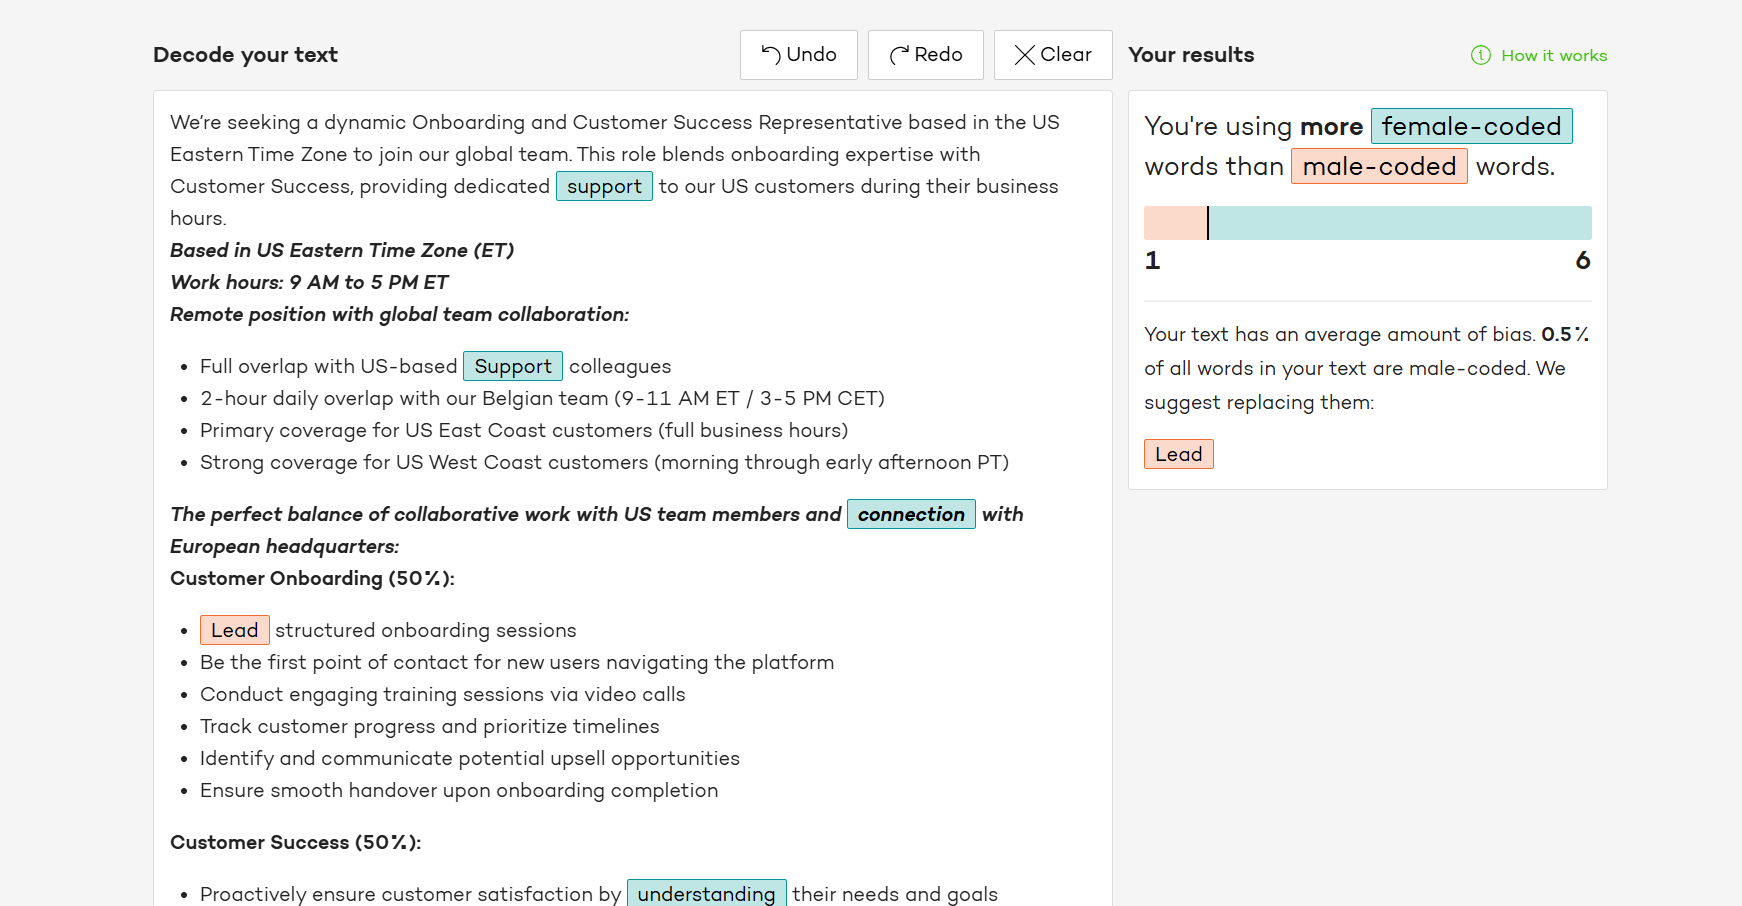Click the 'Lead' highlight in the onboarding bullet
This screenshot has width=1742, height=906.
pyautogui.click(x=234, y=630)
